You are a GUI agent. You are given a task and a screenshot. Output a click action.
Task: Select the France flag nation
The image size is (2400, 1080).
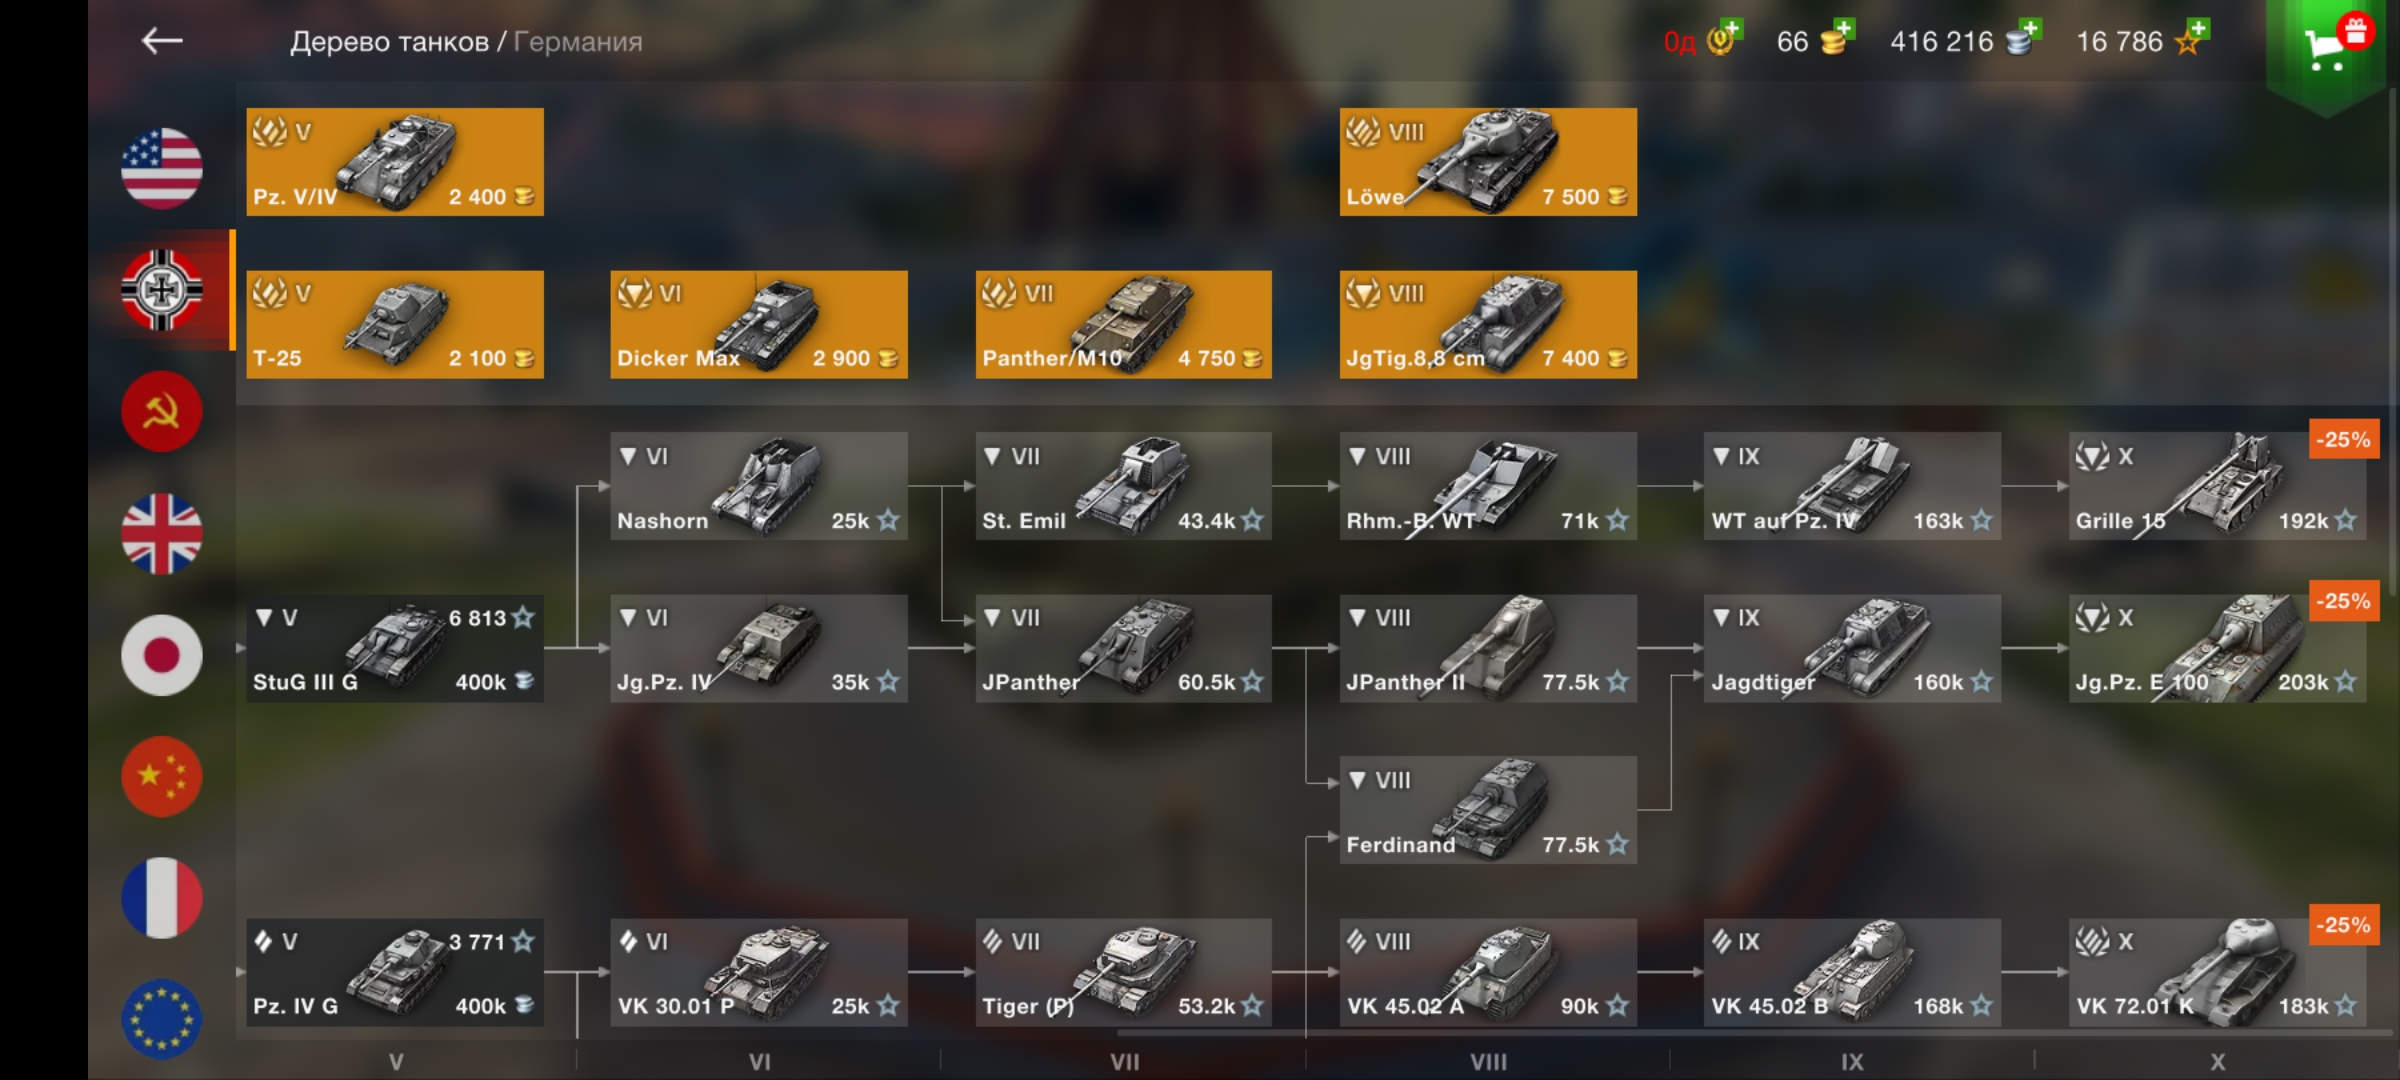[162, 898]
